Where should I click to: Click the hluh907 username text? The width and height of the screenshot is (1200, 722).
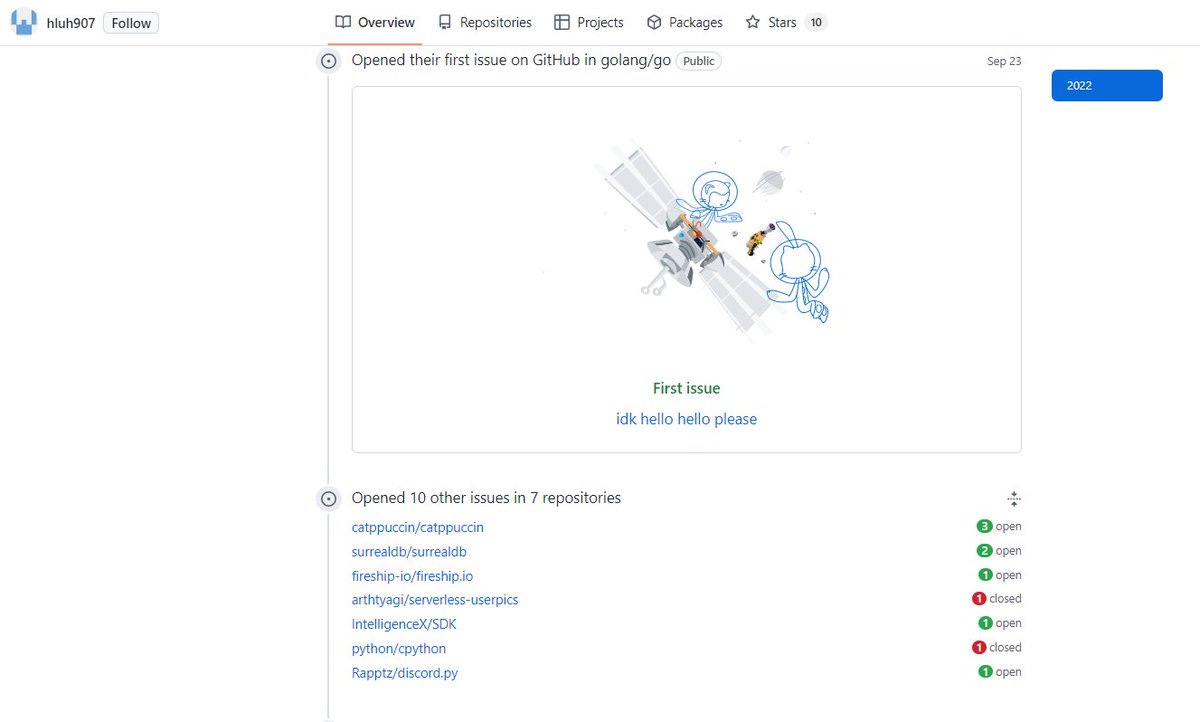pos(71,23)
